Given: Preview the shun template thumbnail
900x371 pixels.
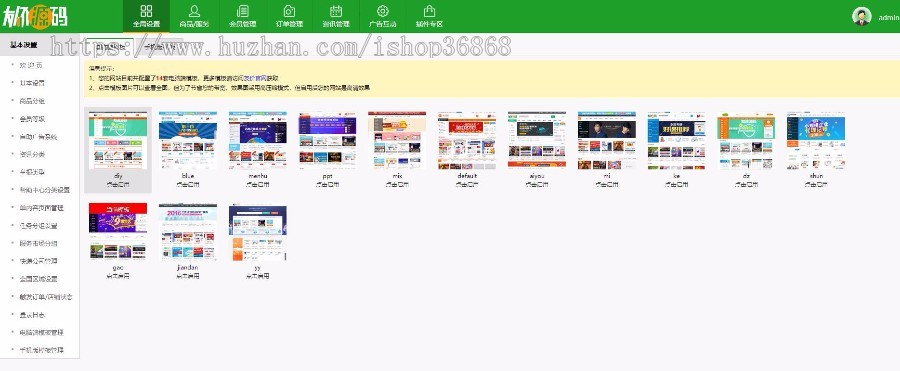Looking at the screenshot, I should (x=816, y=140).
